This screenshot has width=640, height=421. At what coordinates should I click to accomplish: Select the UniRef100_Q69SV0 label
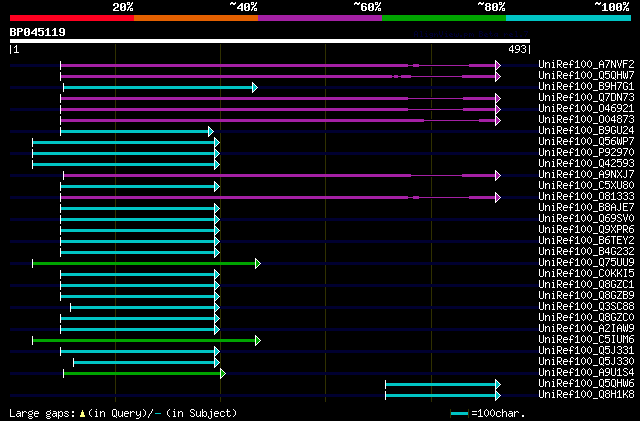586,219
